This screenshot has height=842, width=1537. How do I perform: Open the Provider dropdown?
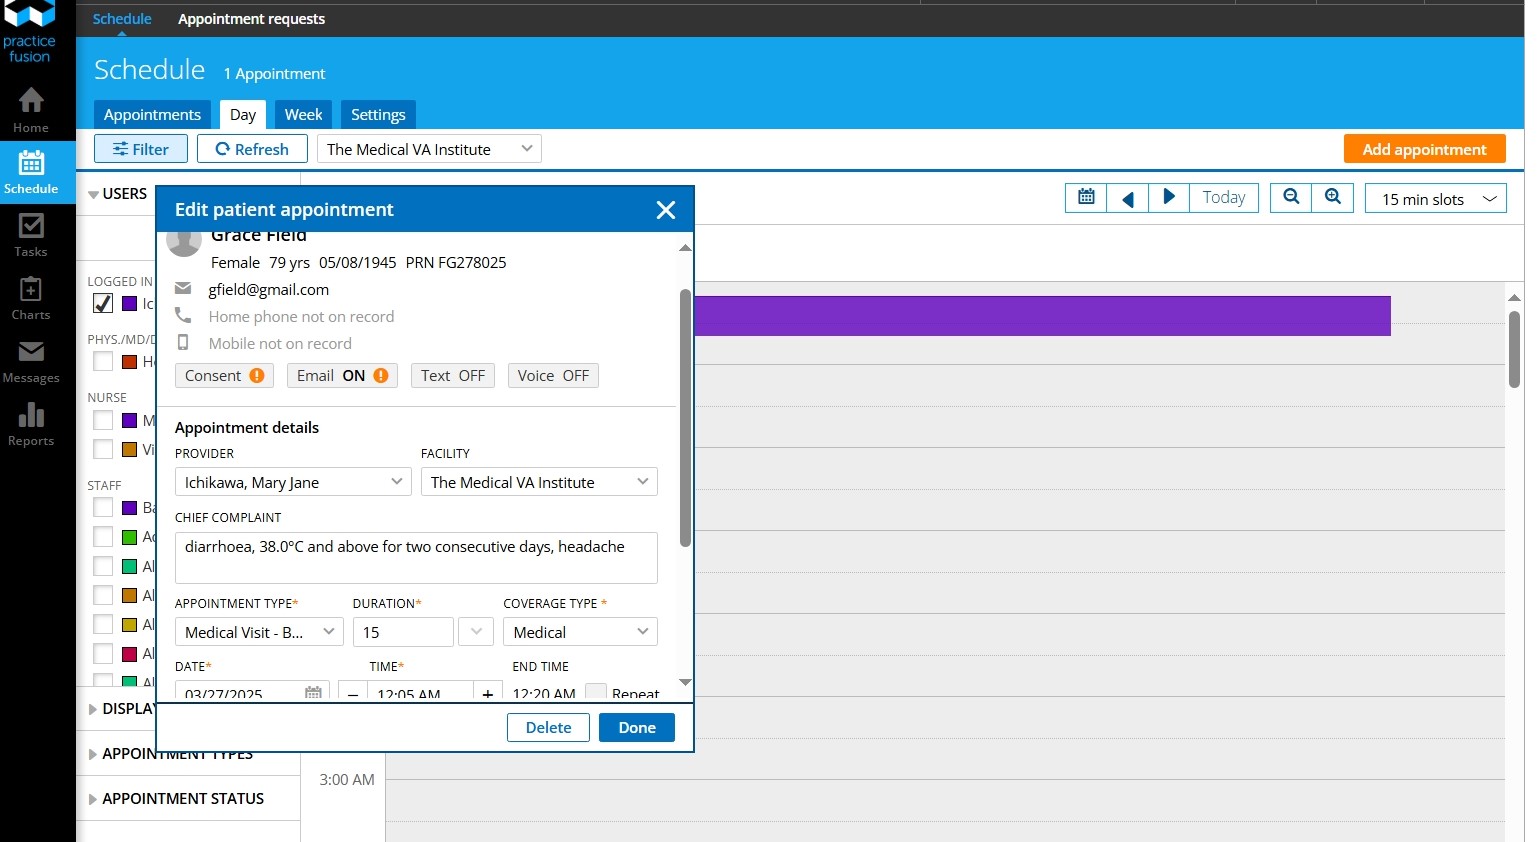coord(293,482)
